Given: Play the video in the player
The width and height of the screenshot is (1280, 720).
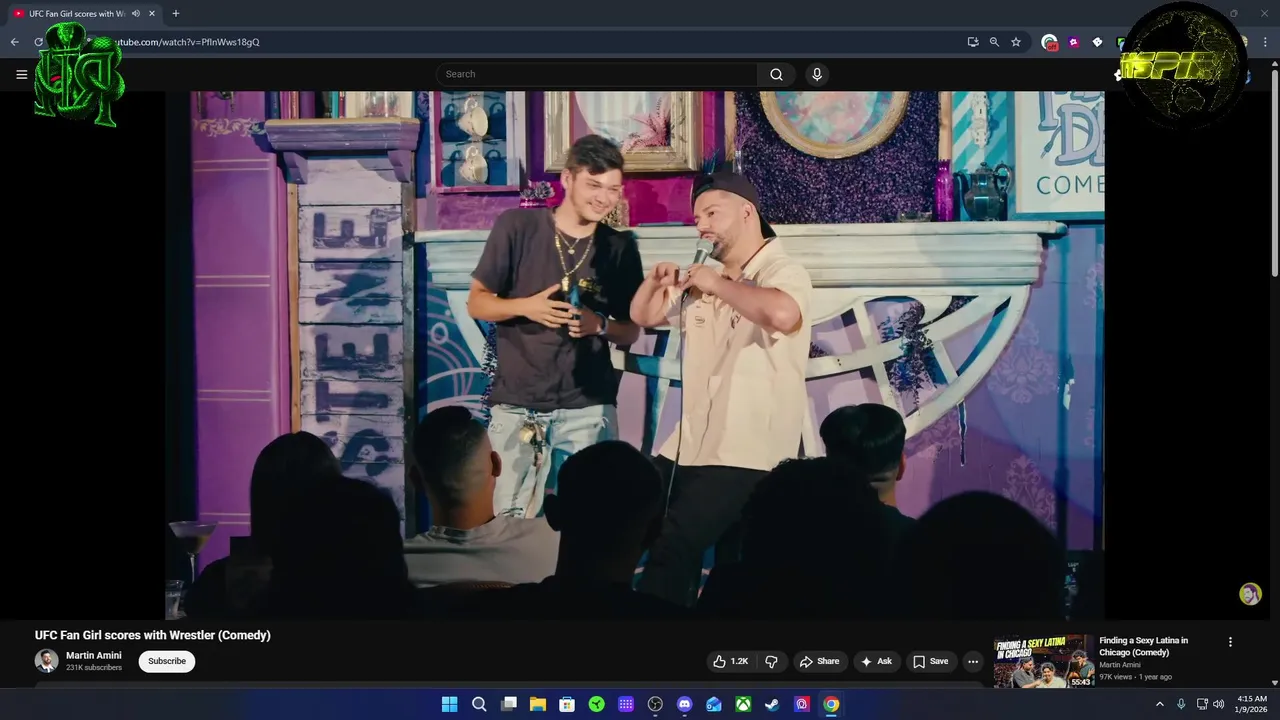Looking at the screenshot, I should pyautogui.click(x=634, y=355).
